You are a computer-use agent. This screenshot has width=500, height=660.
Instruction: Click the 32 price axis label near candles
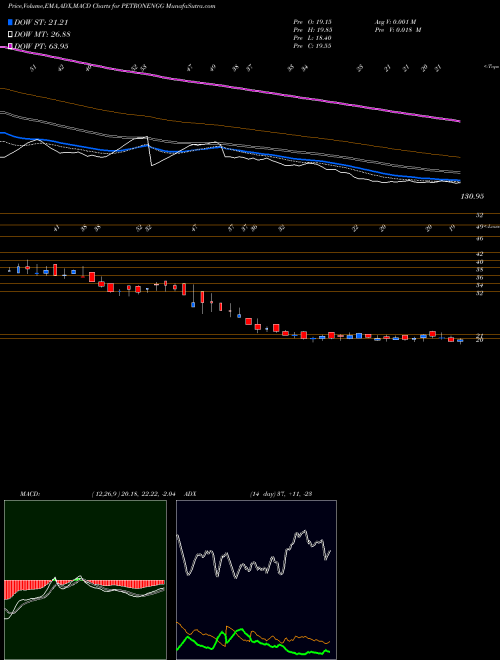click(479, 293)
